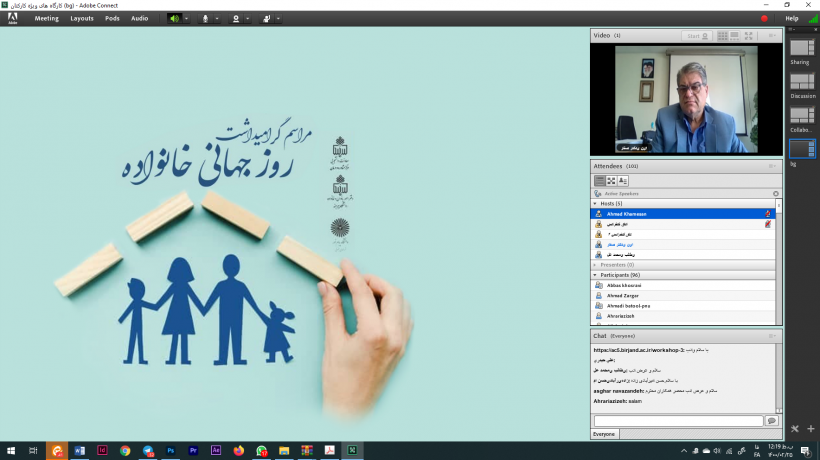Select Attendees breakout room view icon
The height and width of the screenshot is (460, 820).
pyautogui.click(x=611, y=181)
